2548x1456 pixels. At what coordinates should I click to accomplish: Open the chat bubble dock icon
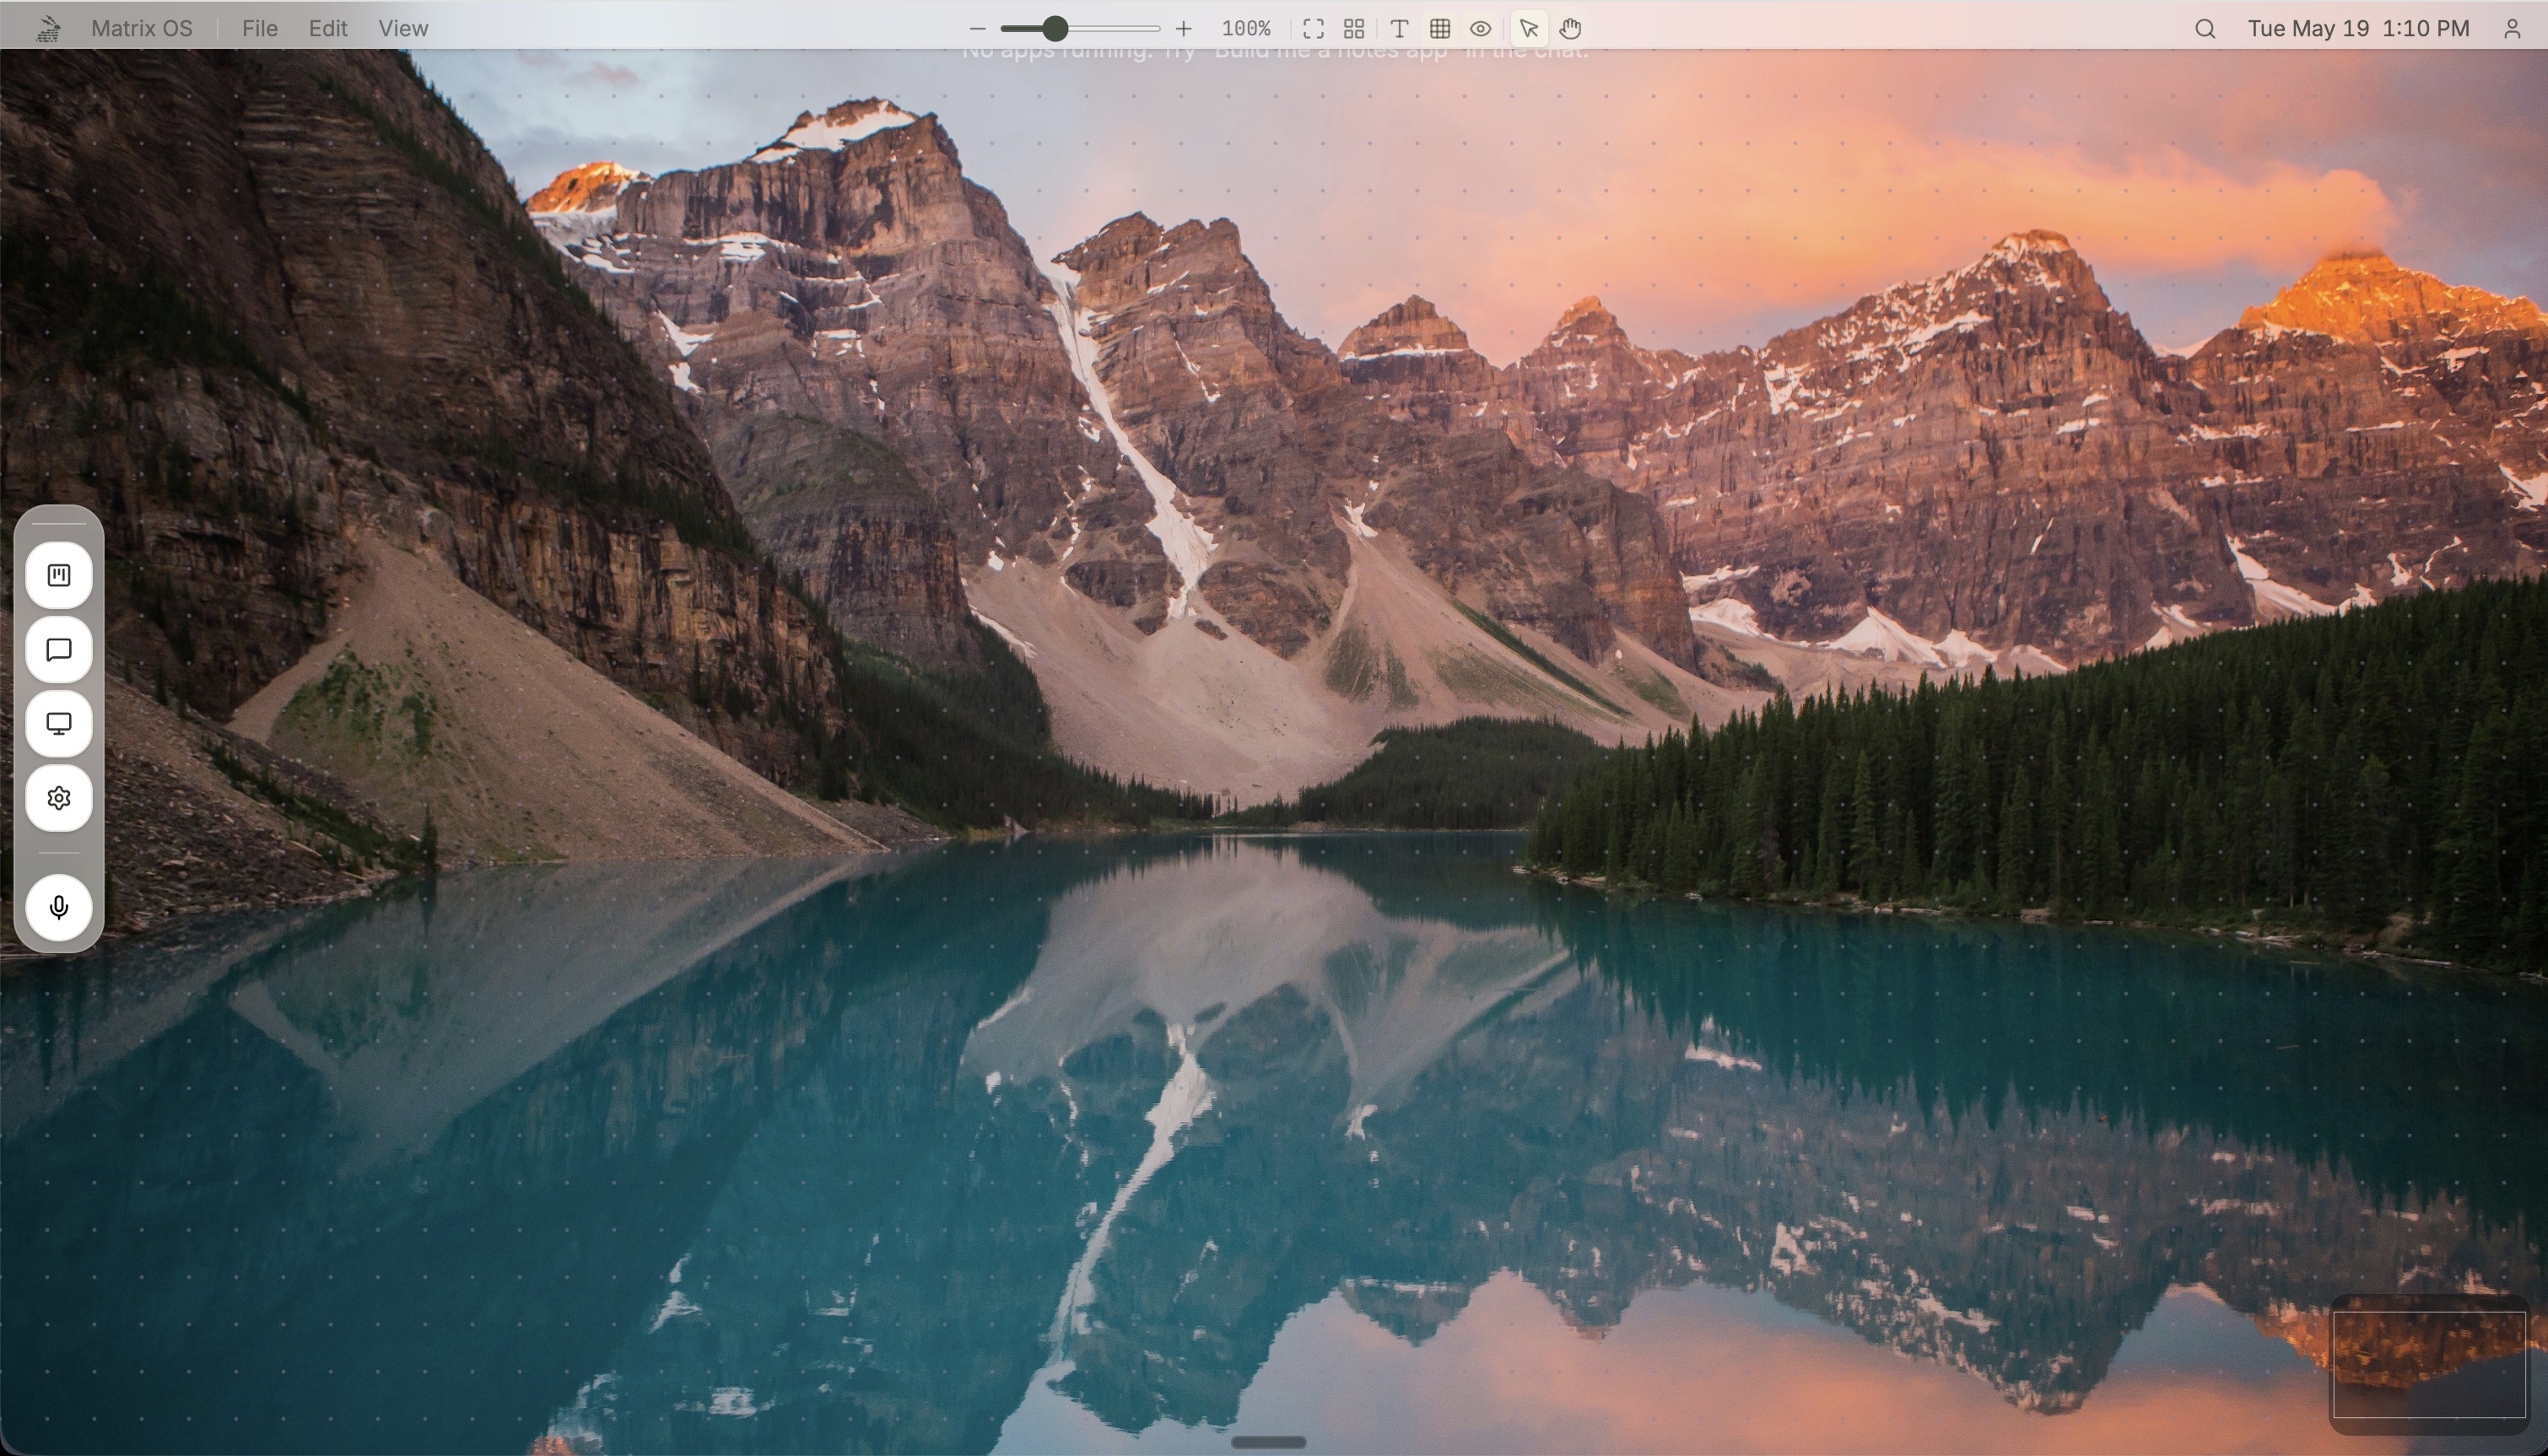[59, 650]
